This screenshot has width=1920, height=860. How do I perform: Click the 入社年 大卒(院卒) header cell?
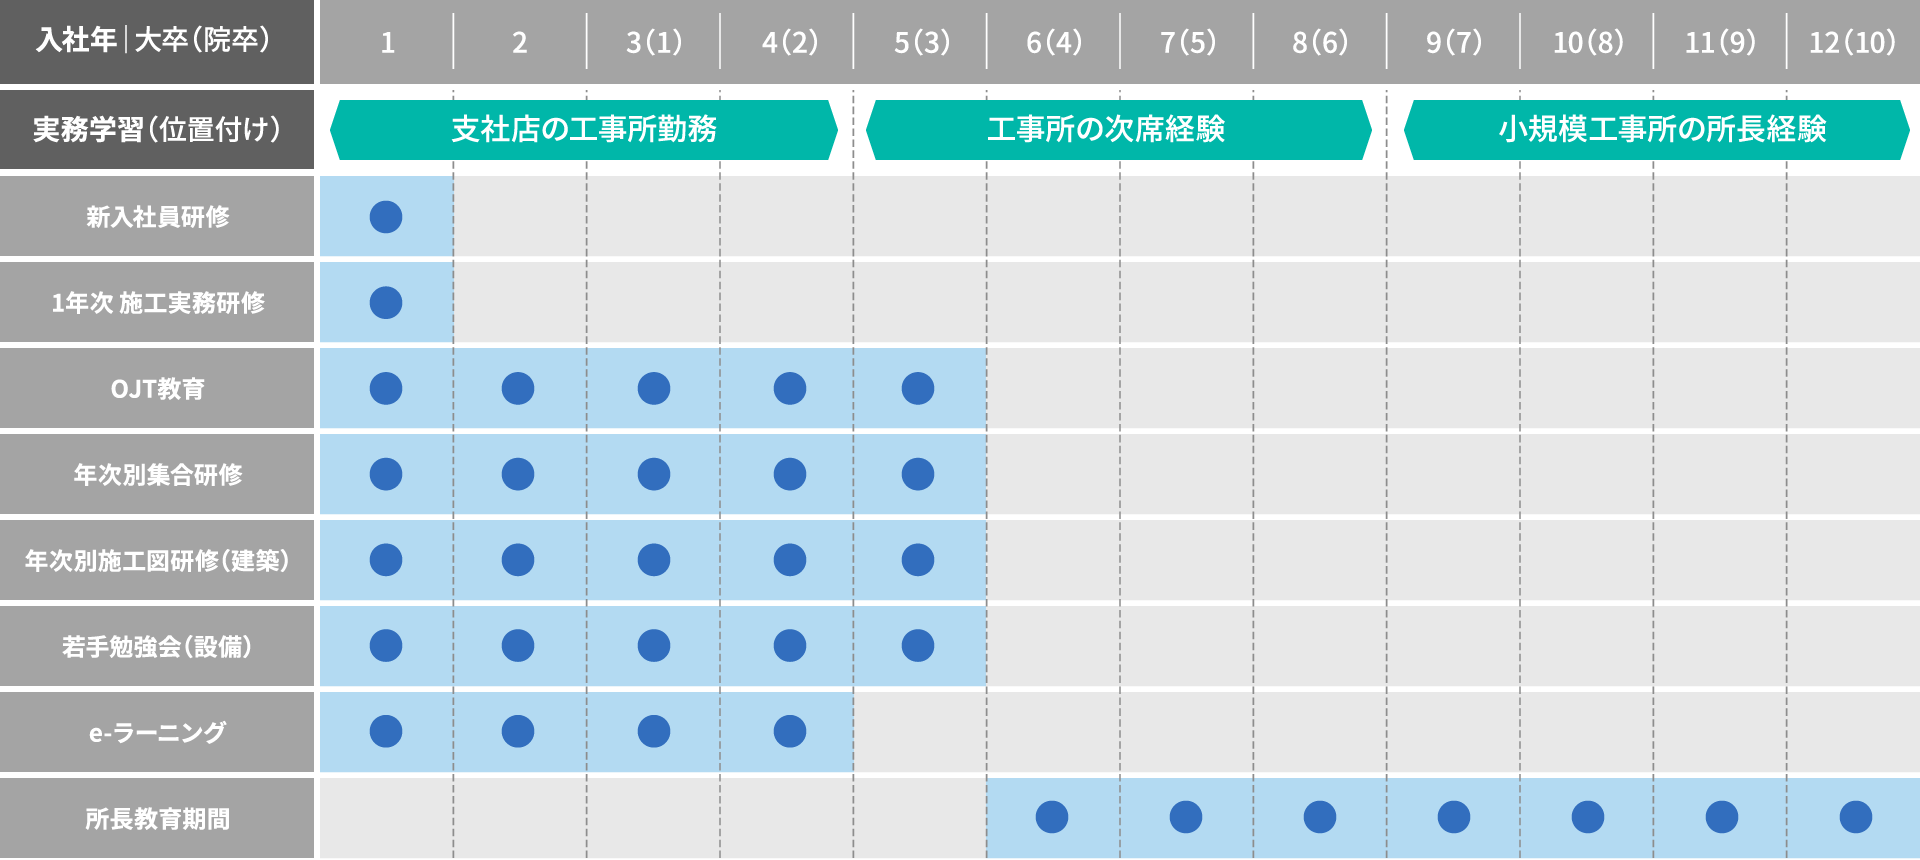click(156, 41)
